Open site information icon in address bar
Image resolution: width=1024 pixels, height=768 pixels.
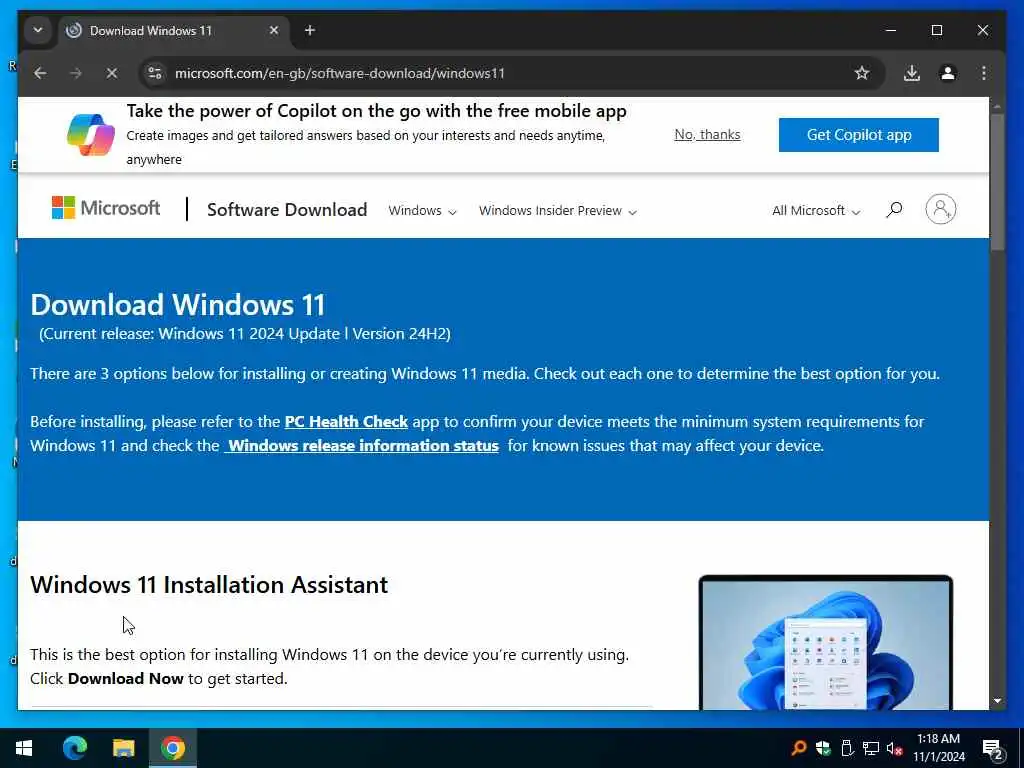155,73
